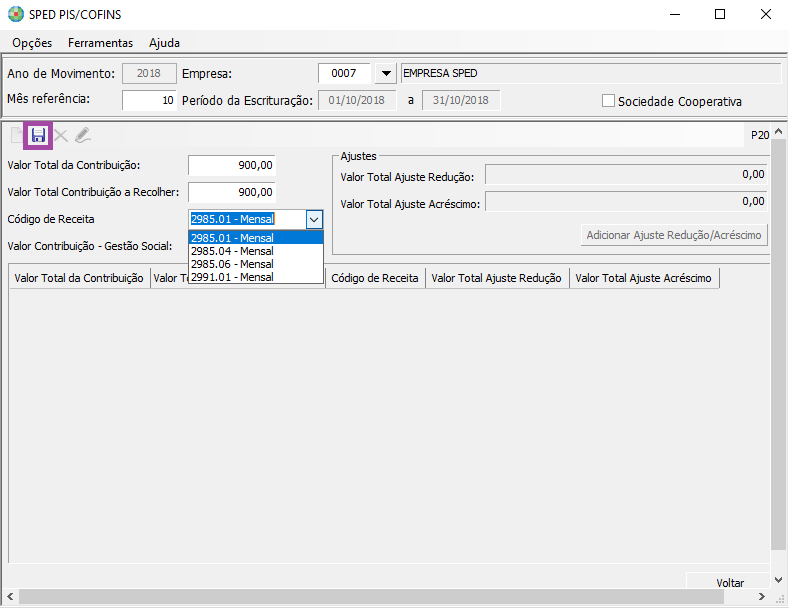789x608 pixels.
Task: Select option 2985.01 - Mensal in list
Action: 256,238
